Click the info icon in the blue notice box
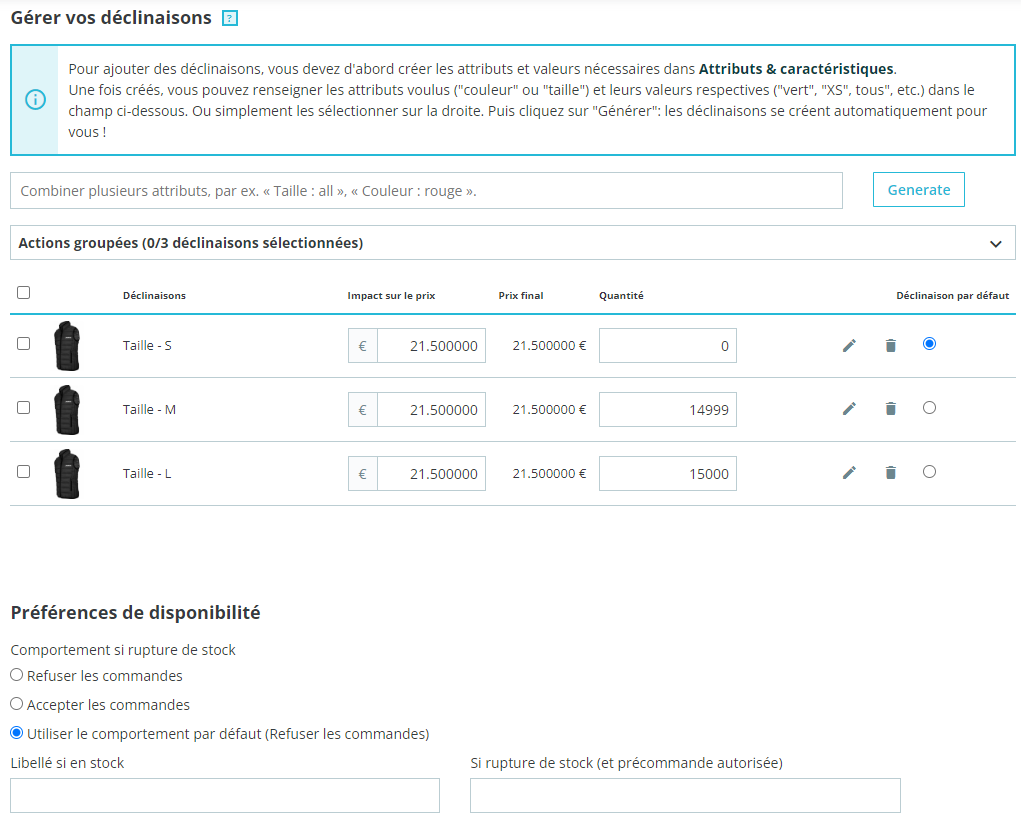This screenshot has height=819, width=1021. 35,100
